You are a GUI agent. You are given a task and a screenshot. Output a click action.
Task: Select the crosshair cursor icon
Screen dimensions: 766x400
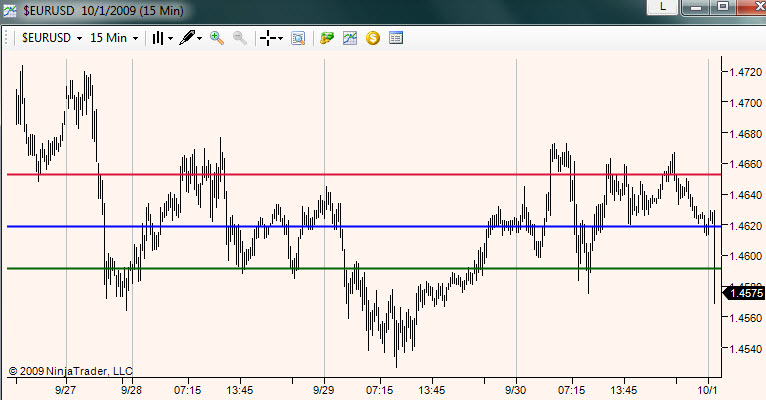click(268, 38)
